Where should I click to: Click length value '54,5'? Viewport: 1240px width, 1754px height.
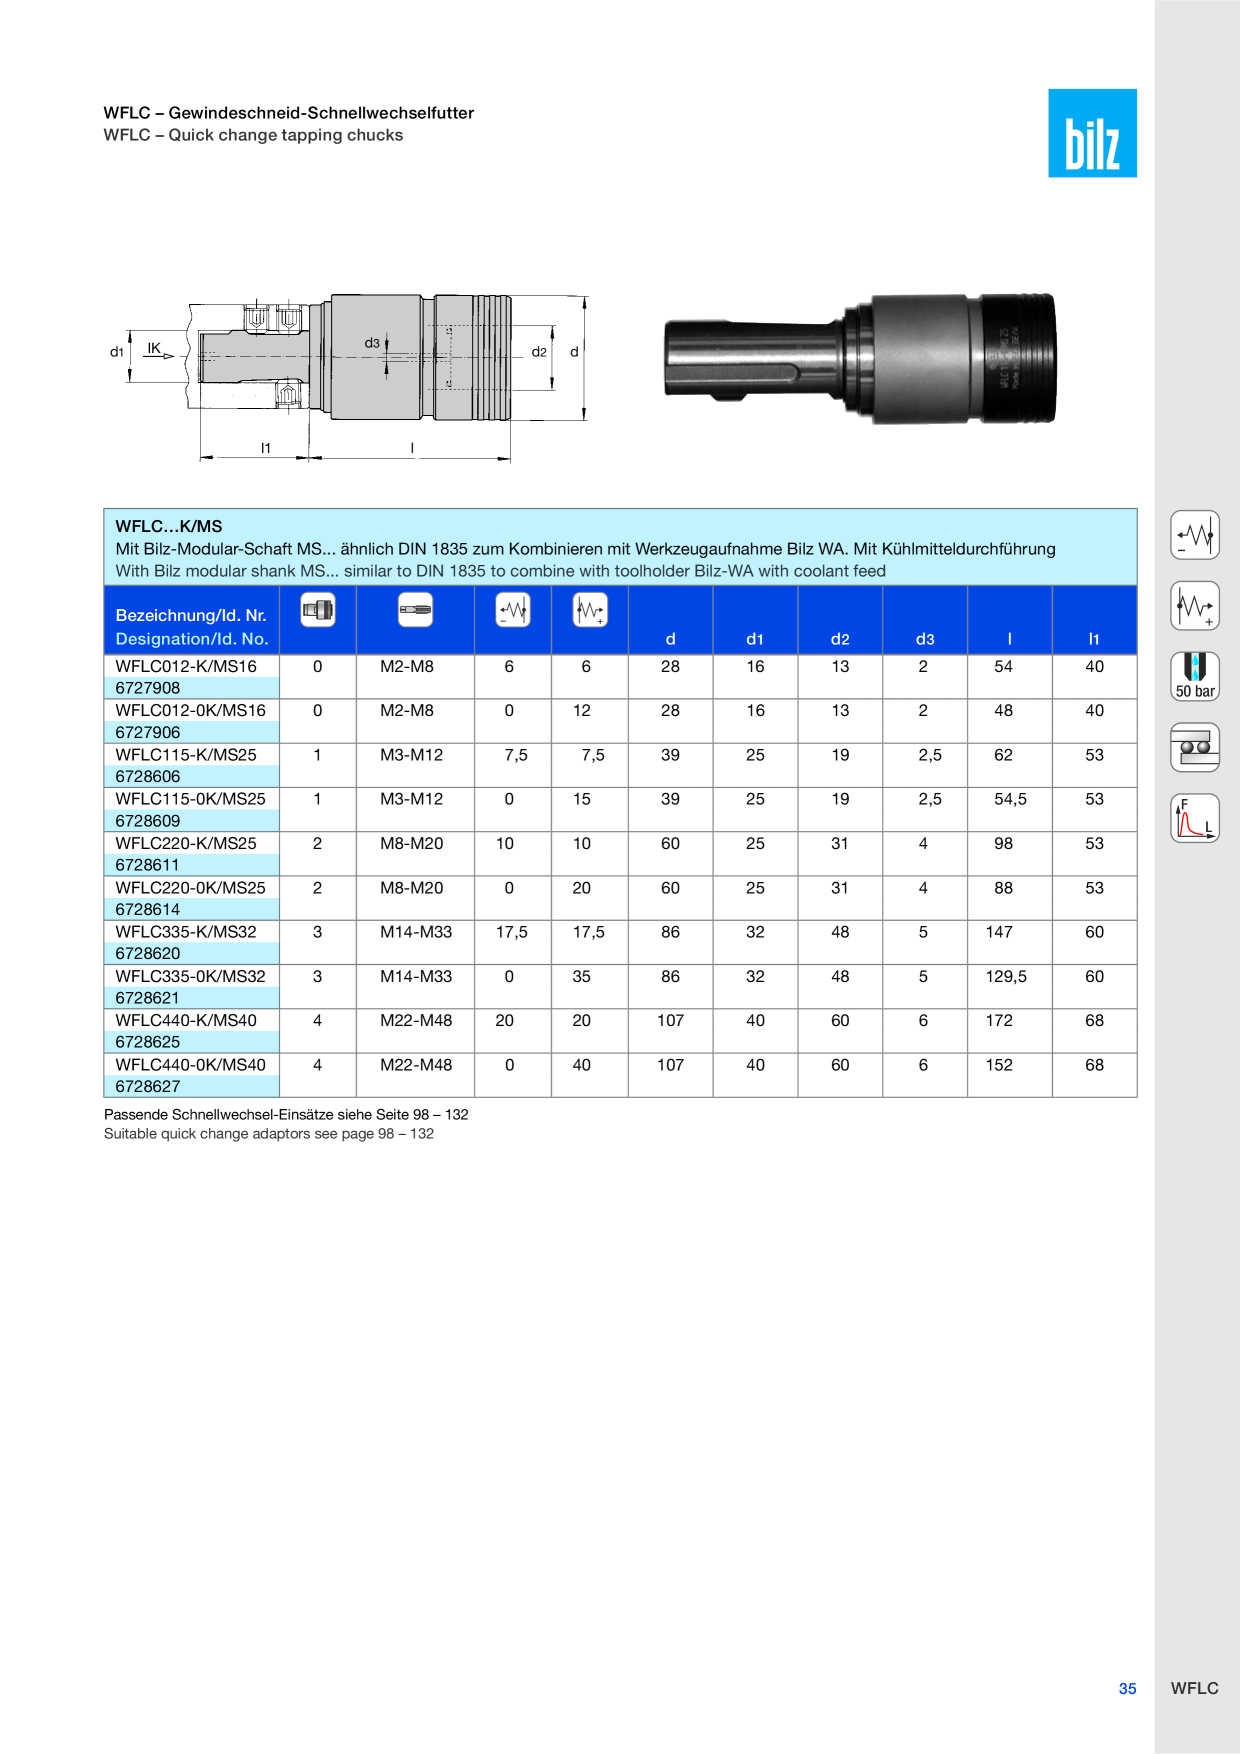(1010, 799)
